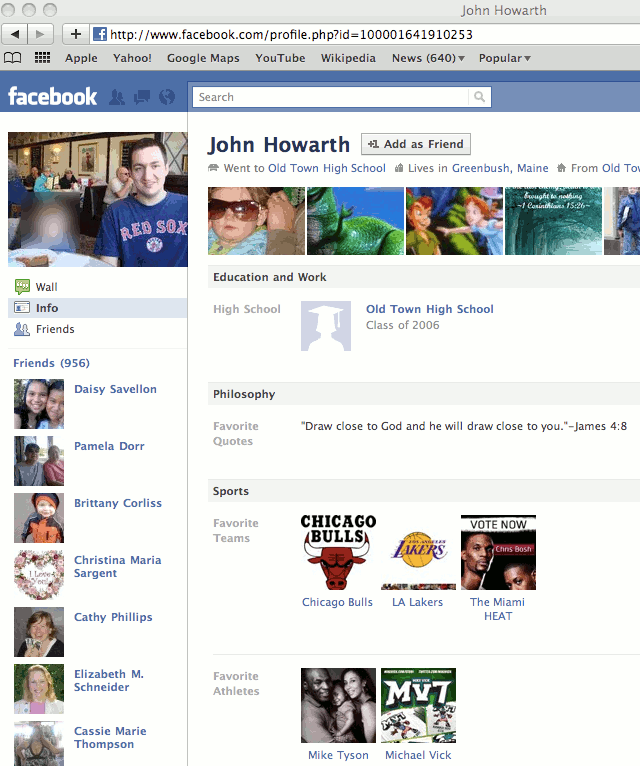Image resolution: width=640 pixels, height=766 pixels.
Task: Open the Greenbush, Maine link
Action: pyautogui.click(x=500, y=168)
